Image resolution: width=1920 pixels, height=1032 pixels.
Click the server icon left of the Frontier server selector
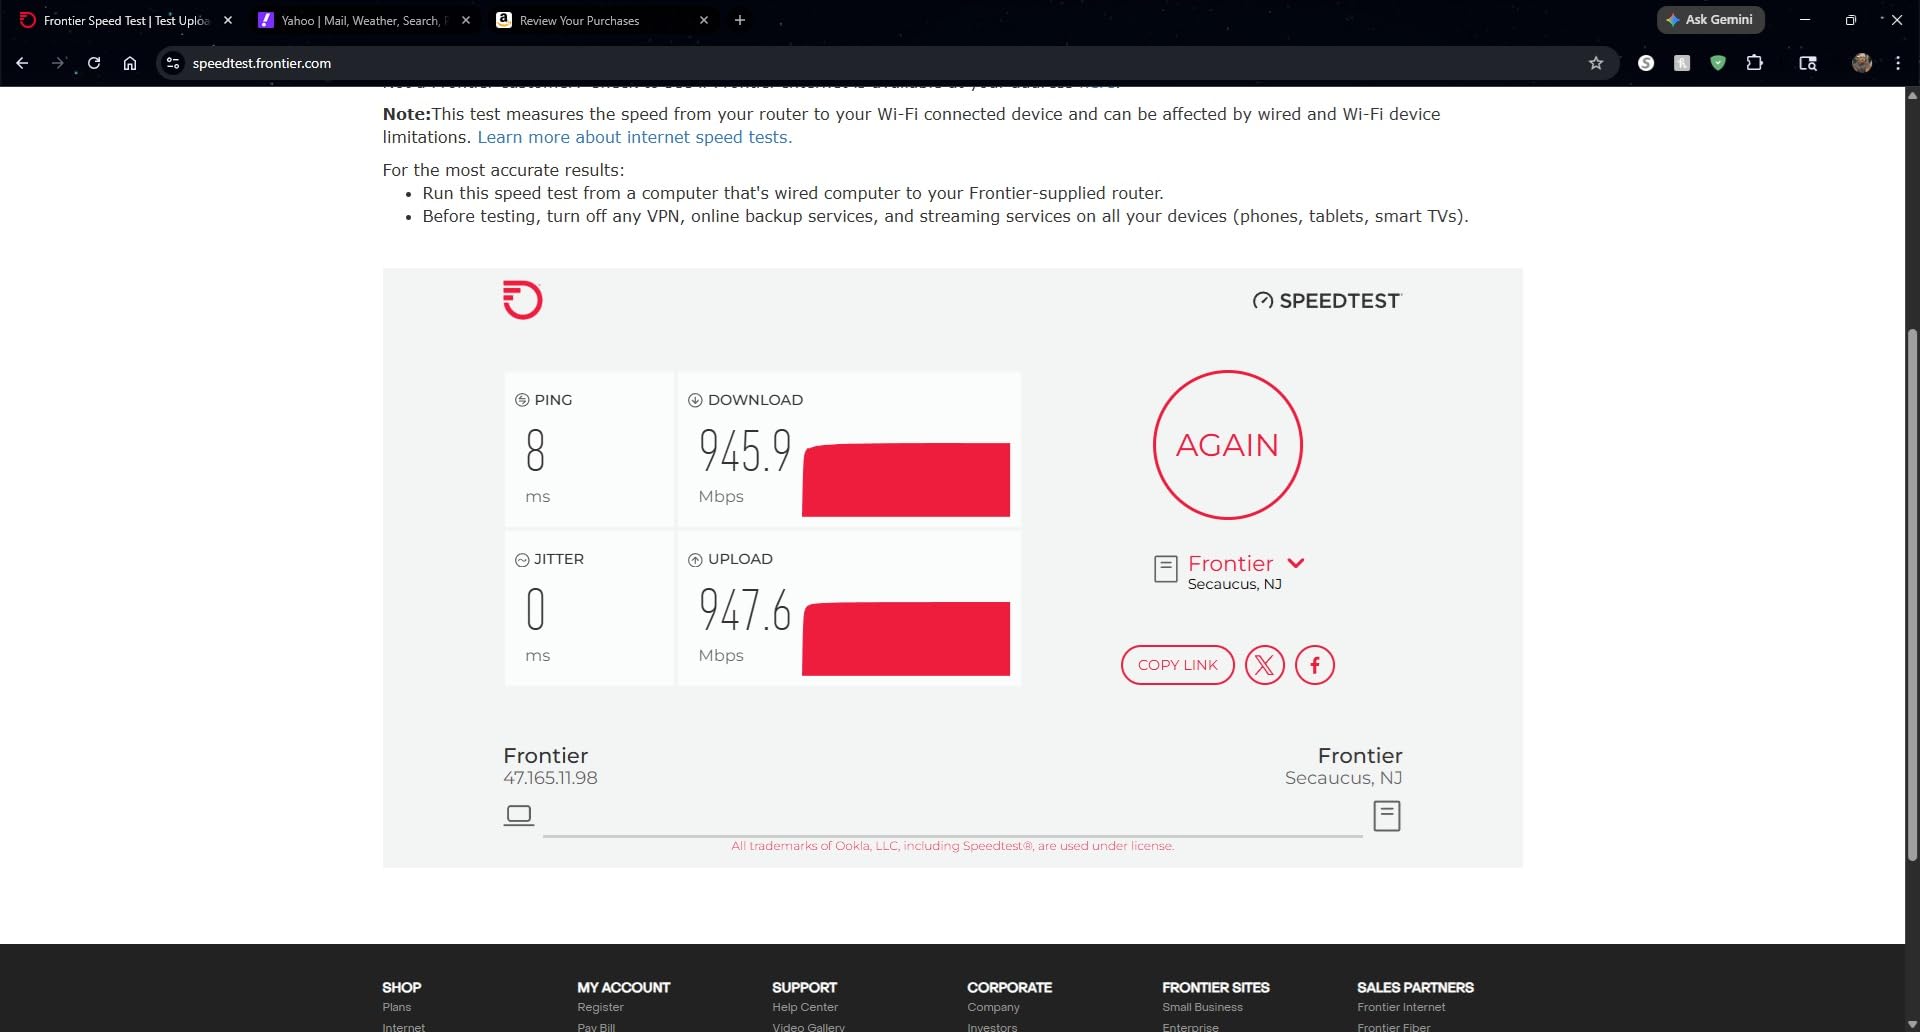pyautogui.click(x=1165, y=569)
